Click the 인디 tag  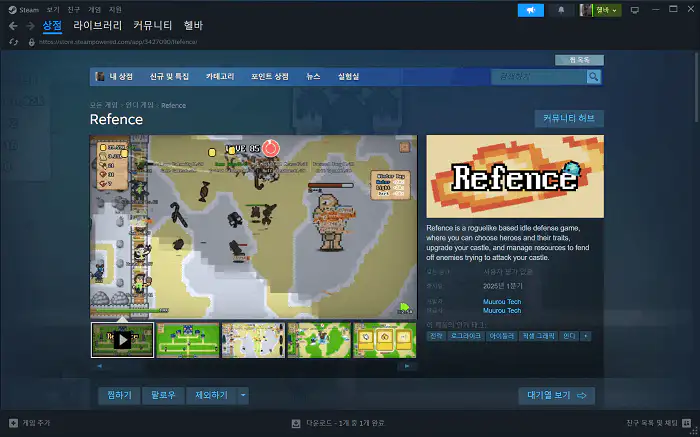569,336
